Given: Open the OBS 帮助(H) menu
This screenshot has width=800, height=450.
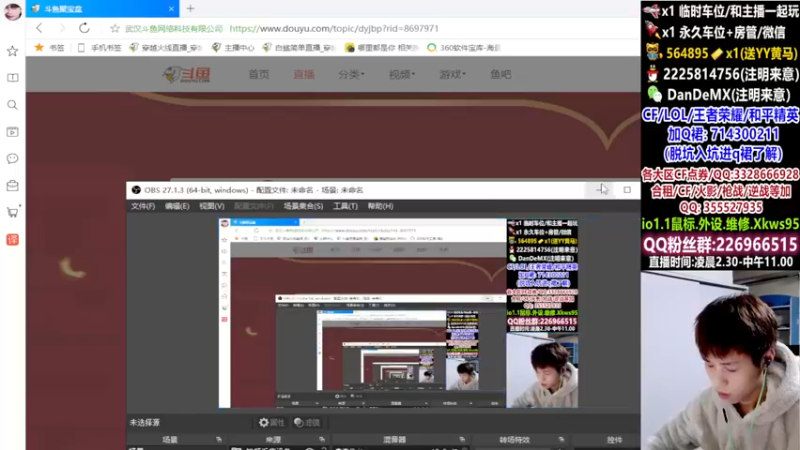Looking at the screenshot, I should 381,206.
